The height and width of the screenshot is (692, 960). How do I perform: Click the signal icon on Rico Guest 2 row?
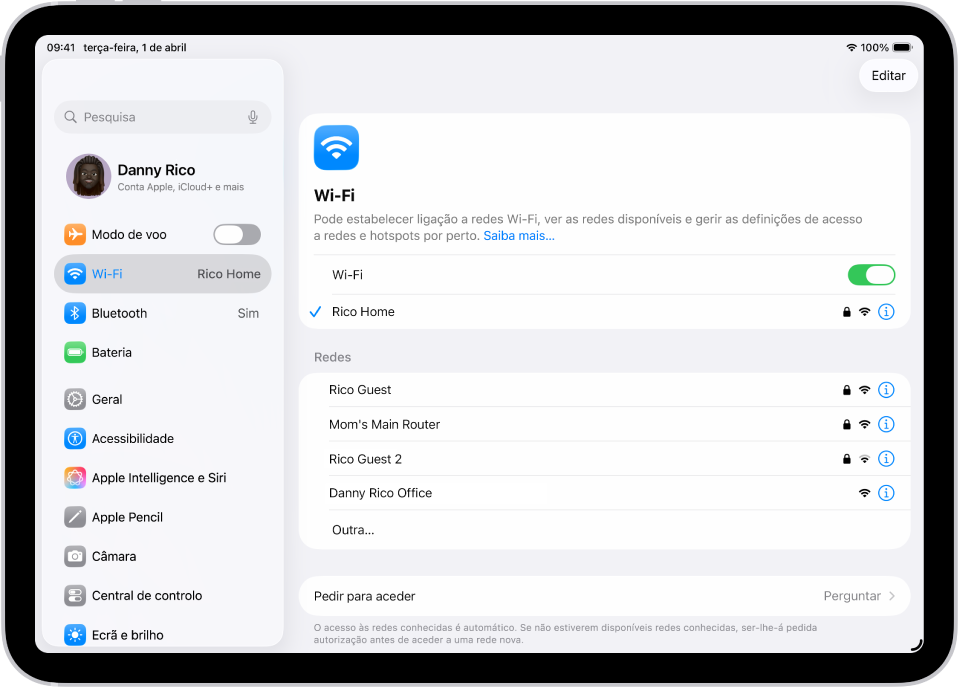pyautogui.click(x=864, y=459)
